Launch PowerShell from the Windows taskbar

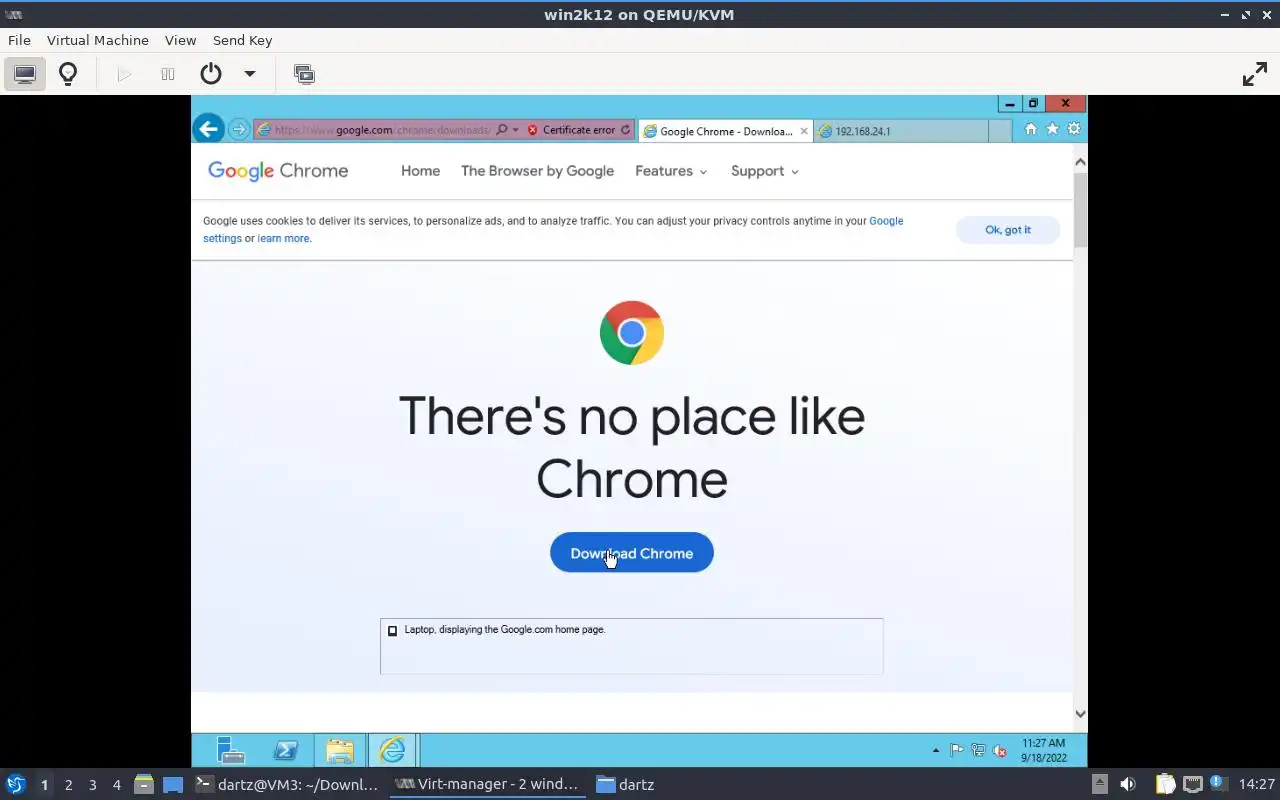285,750
